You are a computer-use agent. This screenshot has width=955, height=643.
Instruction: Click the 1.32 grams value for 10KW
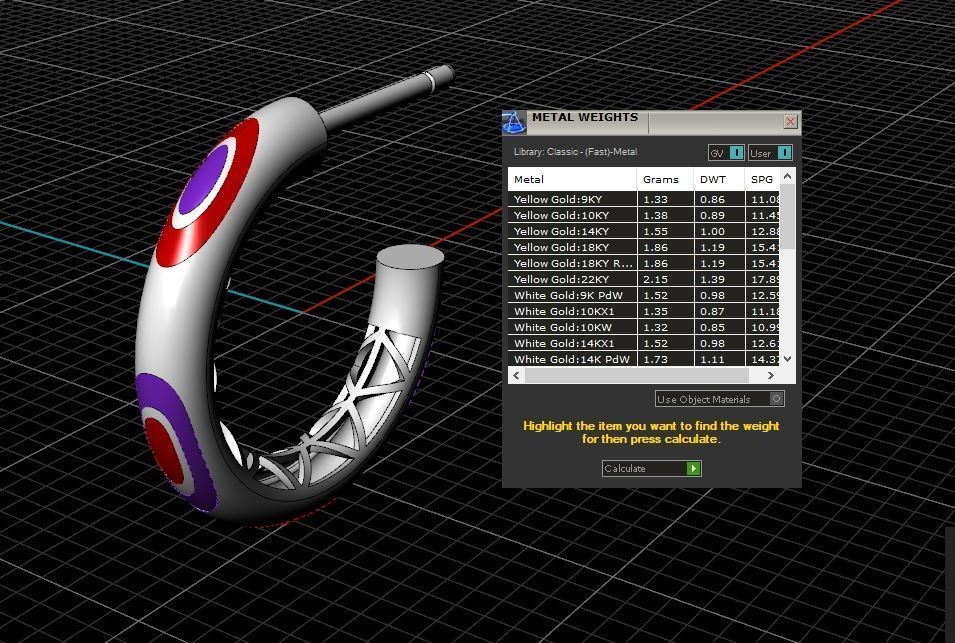[655, 327]
